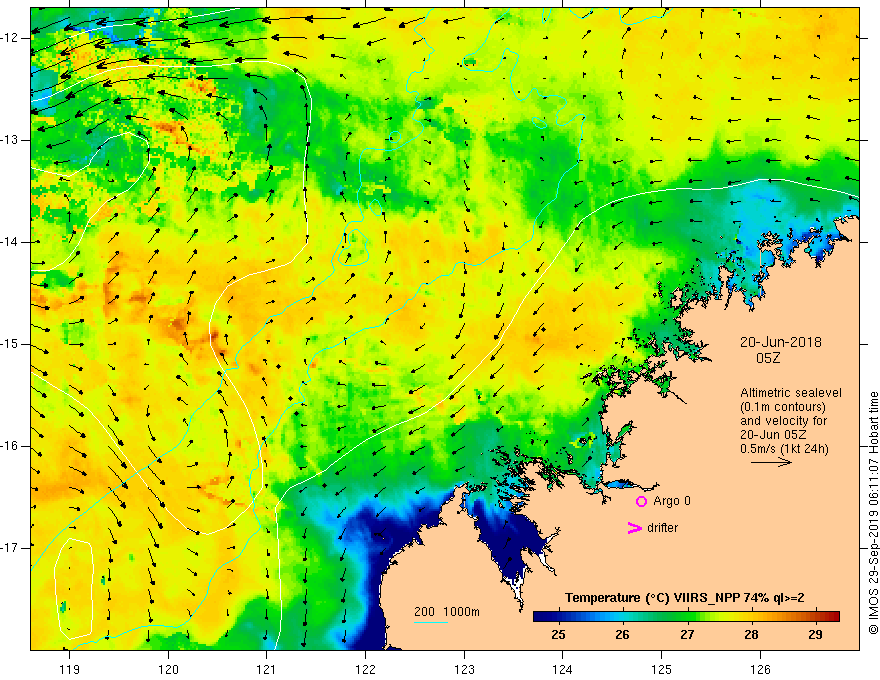This screenshot has width=880, height=680.
Task: Click the dark red end of color bar
Action: coord(833,616)
